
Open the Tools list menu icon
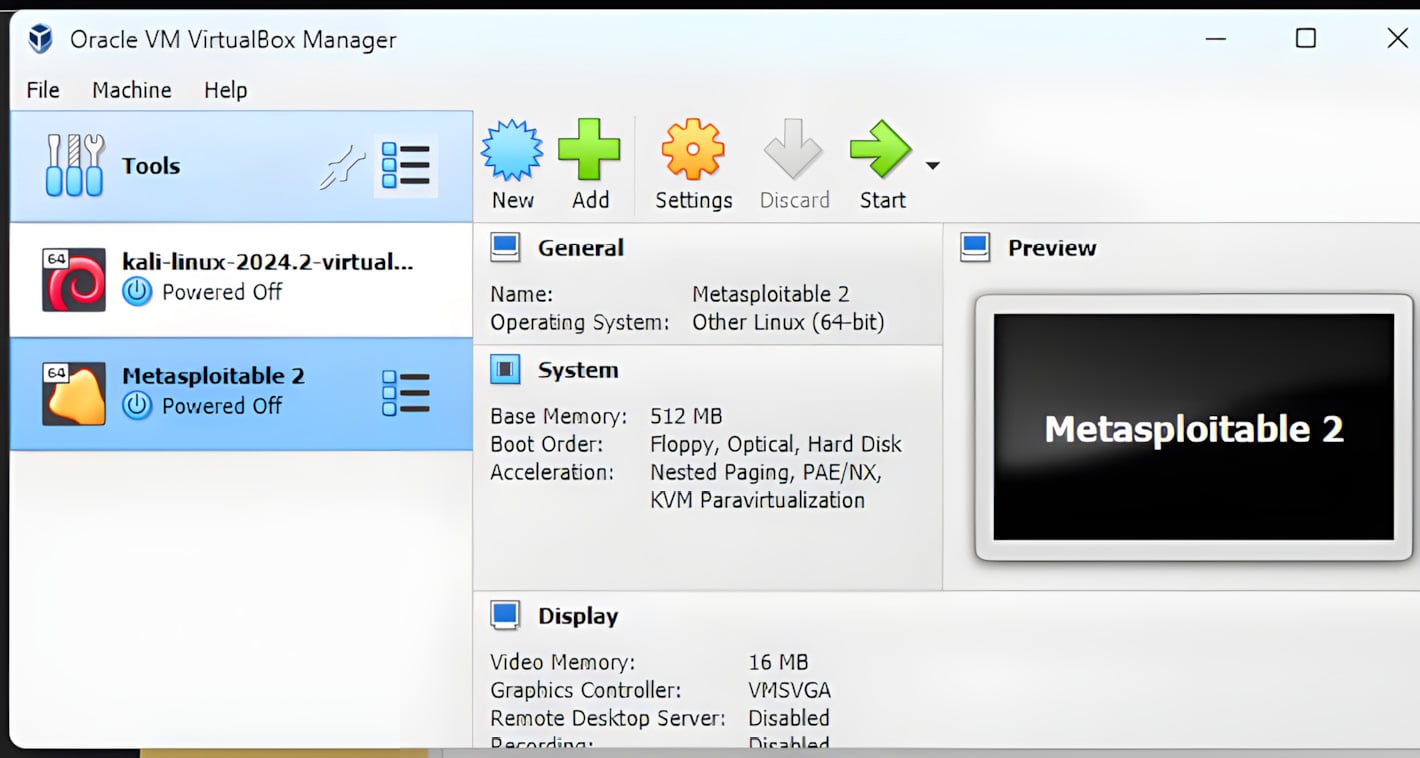[x=406, y=166]
